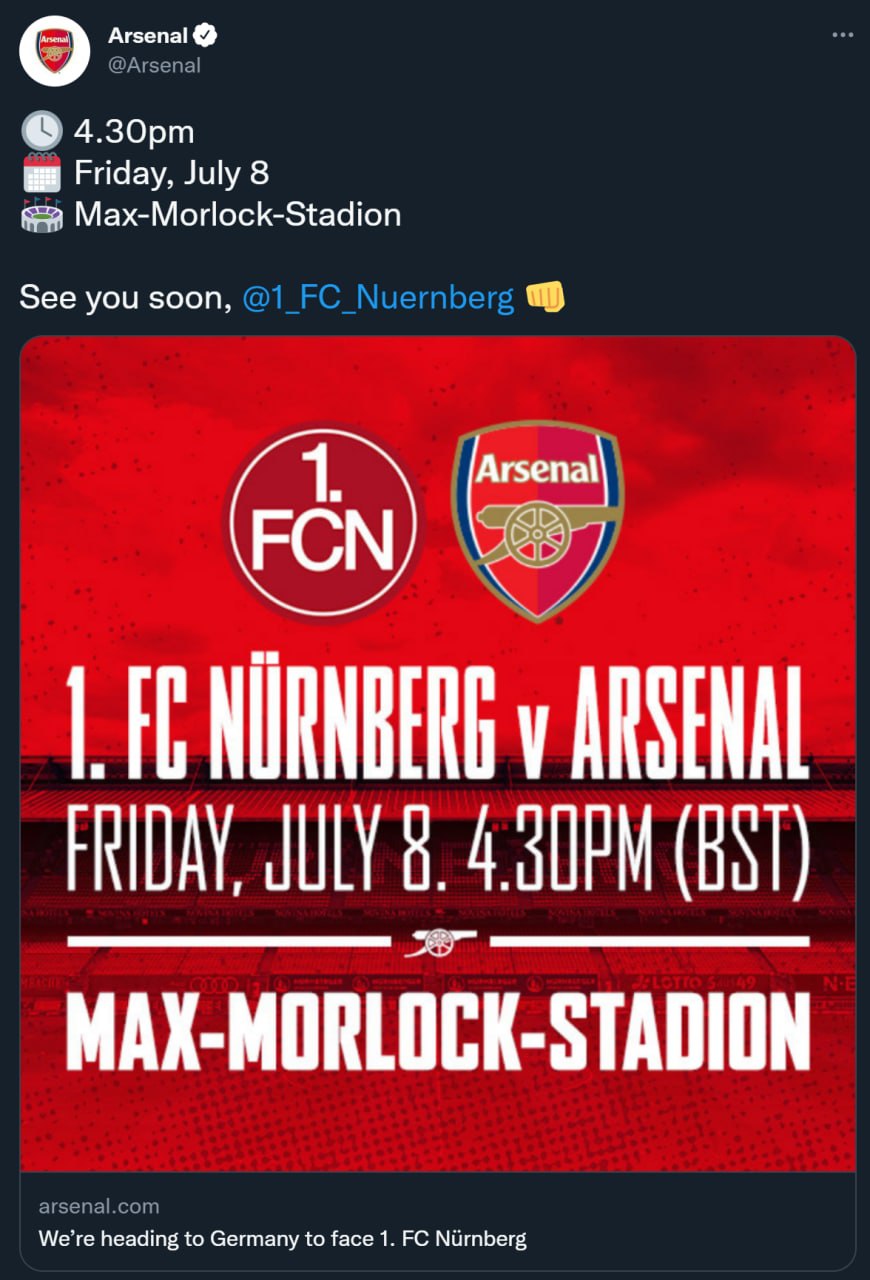Click the 'See you soon,' tweet text

point(126,297)
